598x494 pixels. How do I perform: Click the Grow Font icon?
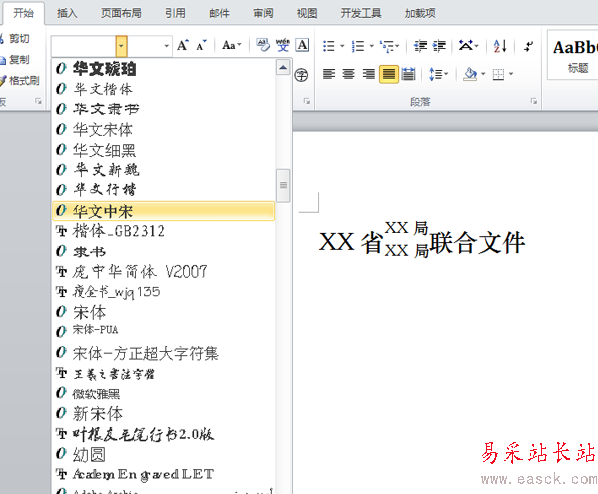click(x=183, y=46)
